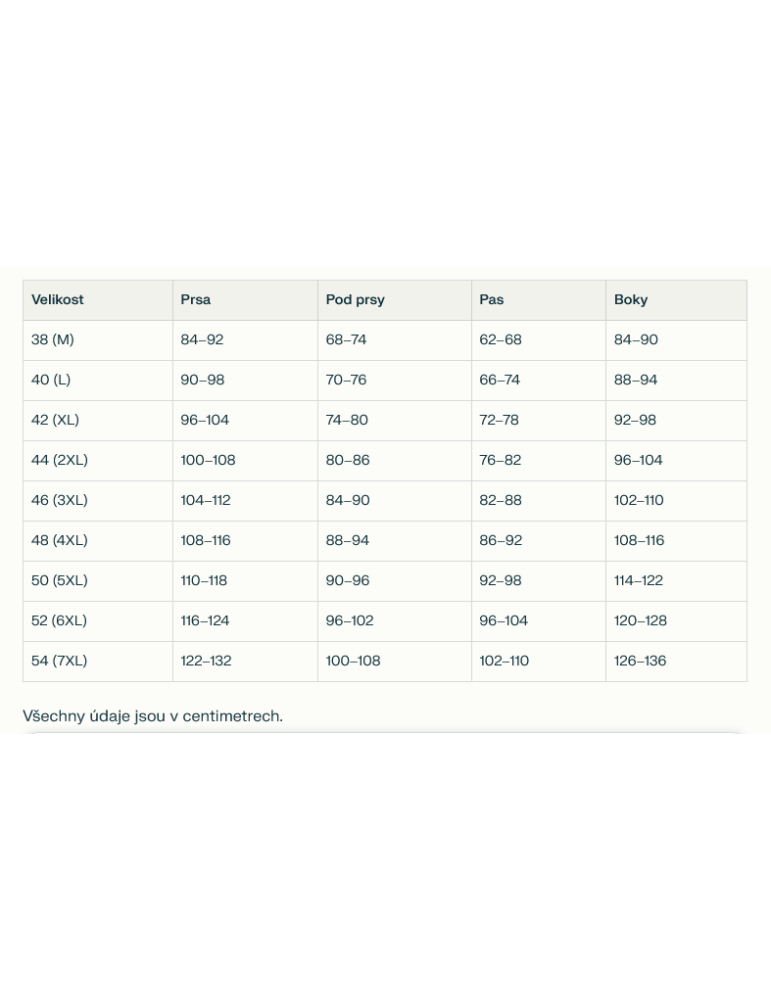Select the 52 (6XL) size row label

[59, 620]
